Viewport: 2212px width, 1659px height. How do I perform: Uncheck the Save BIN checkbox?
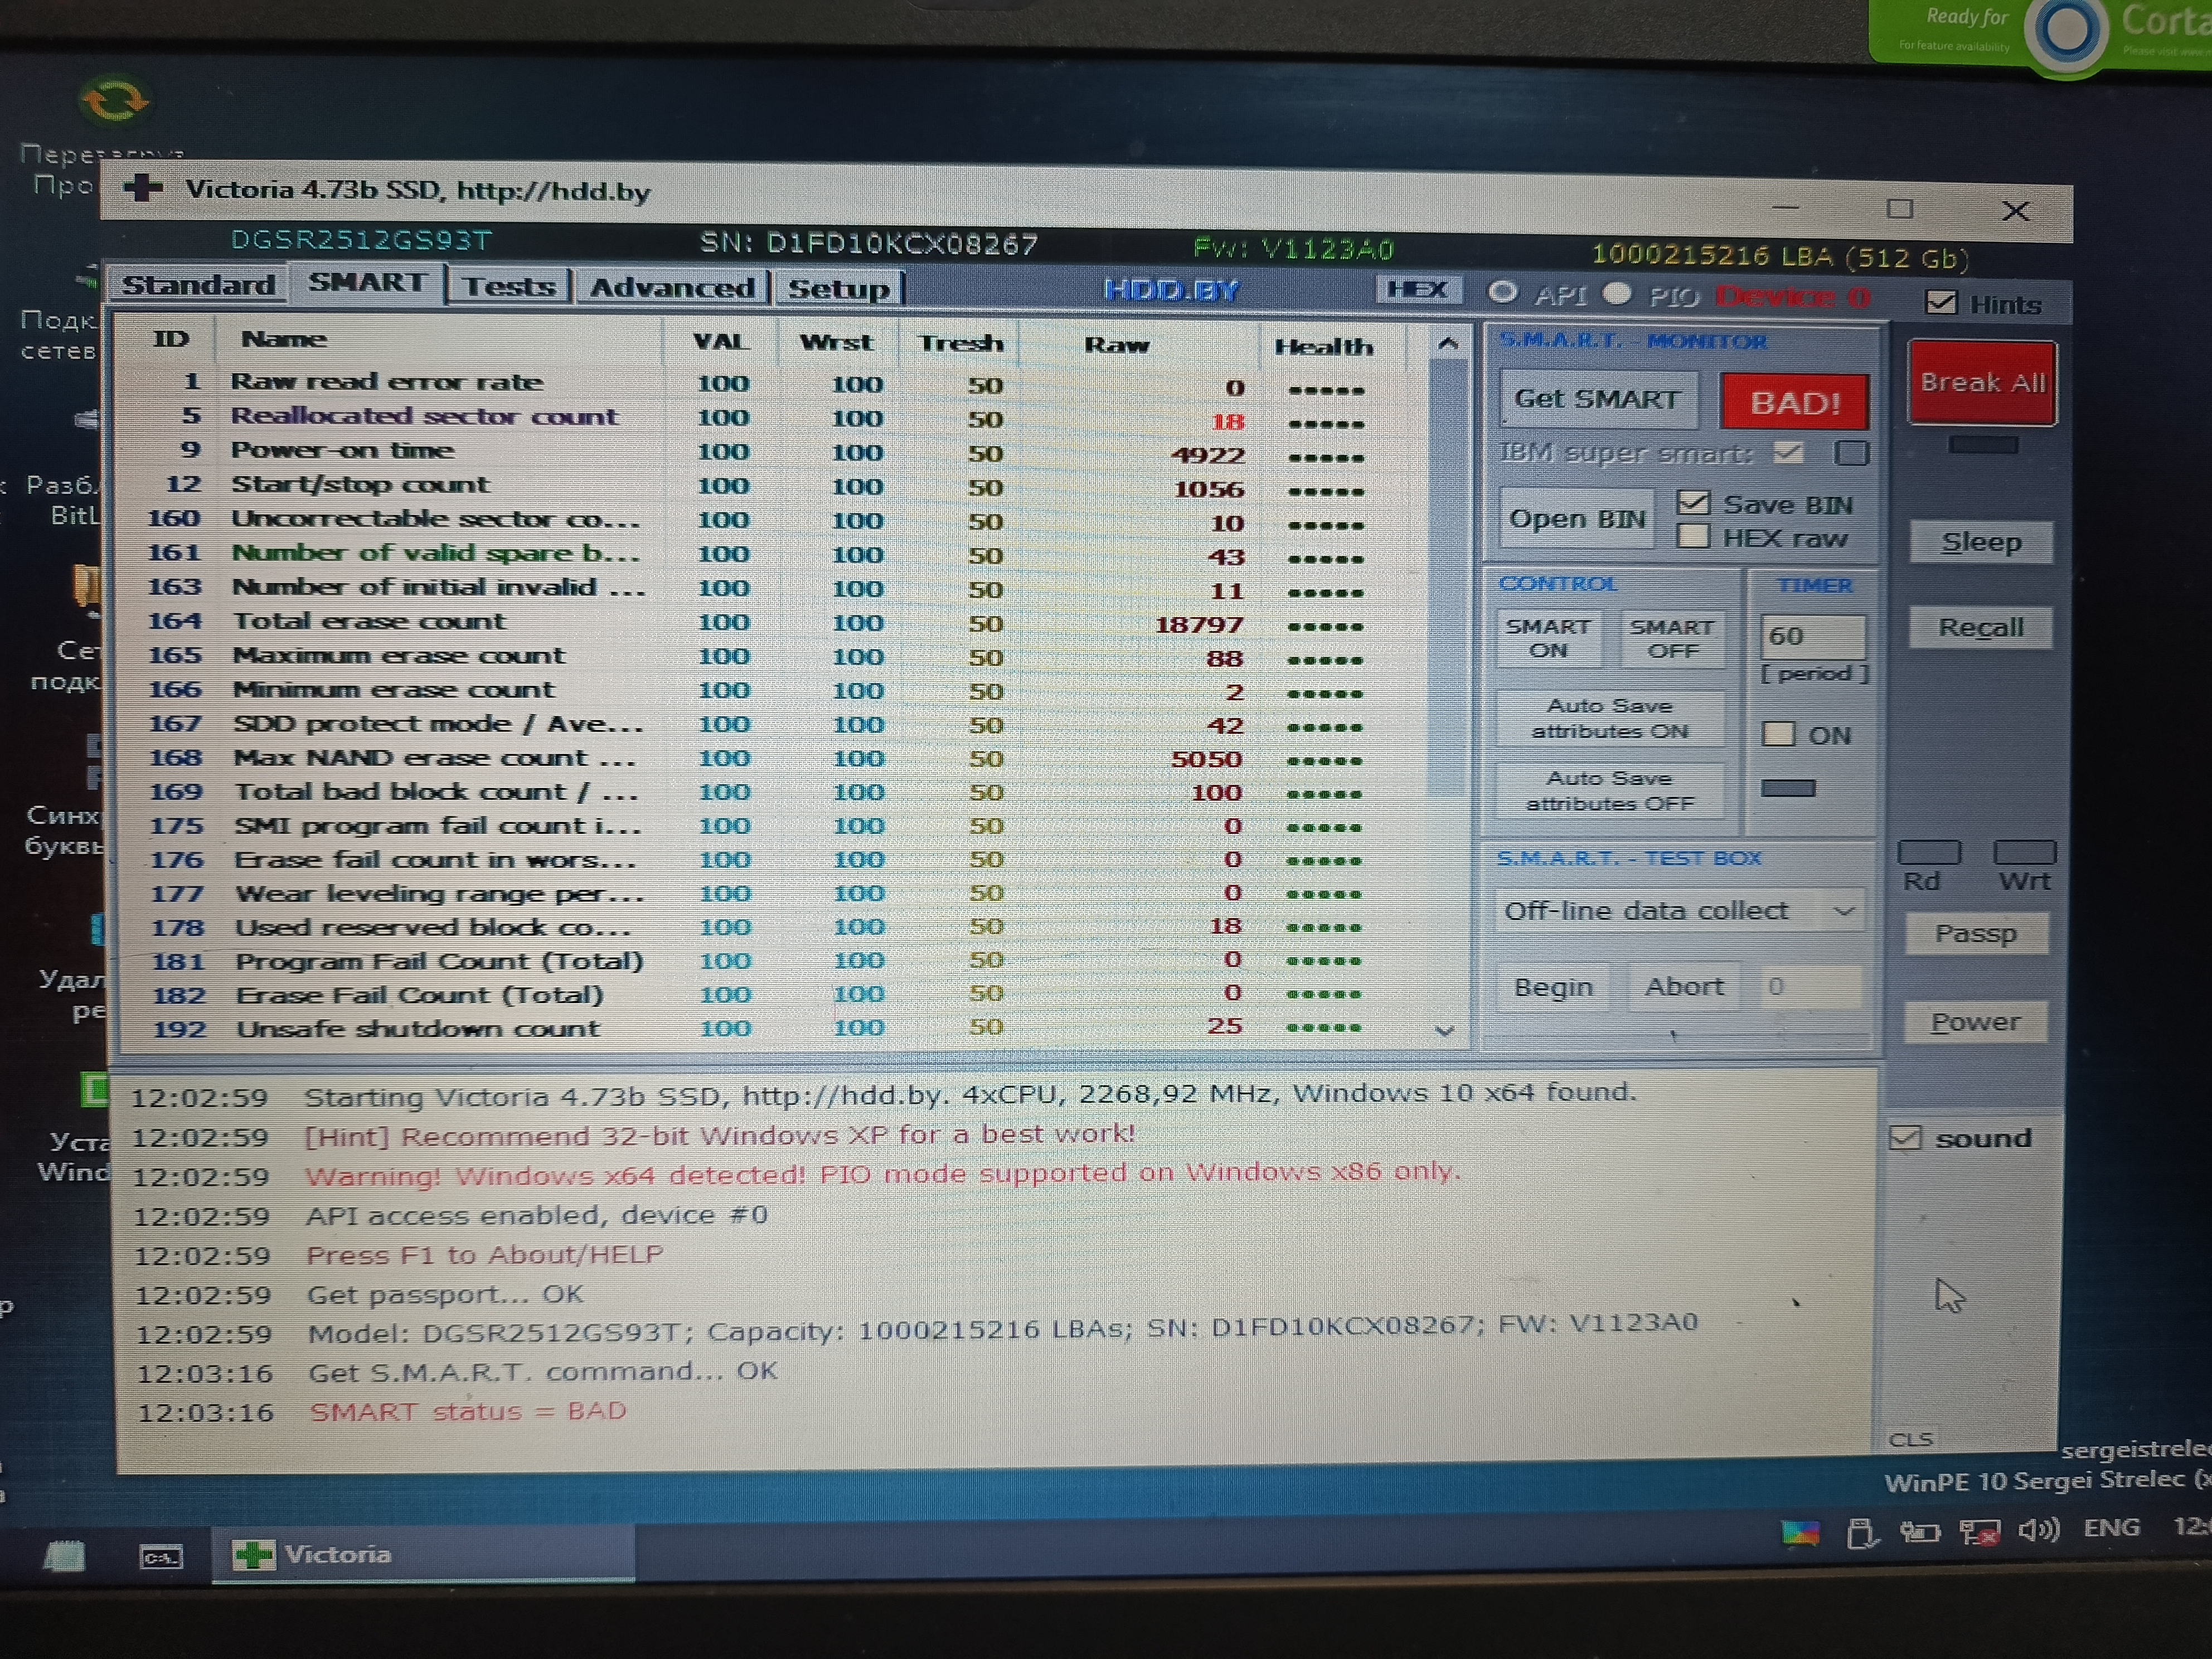1693,502
